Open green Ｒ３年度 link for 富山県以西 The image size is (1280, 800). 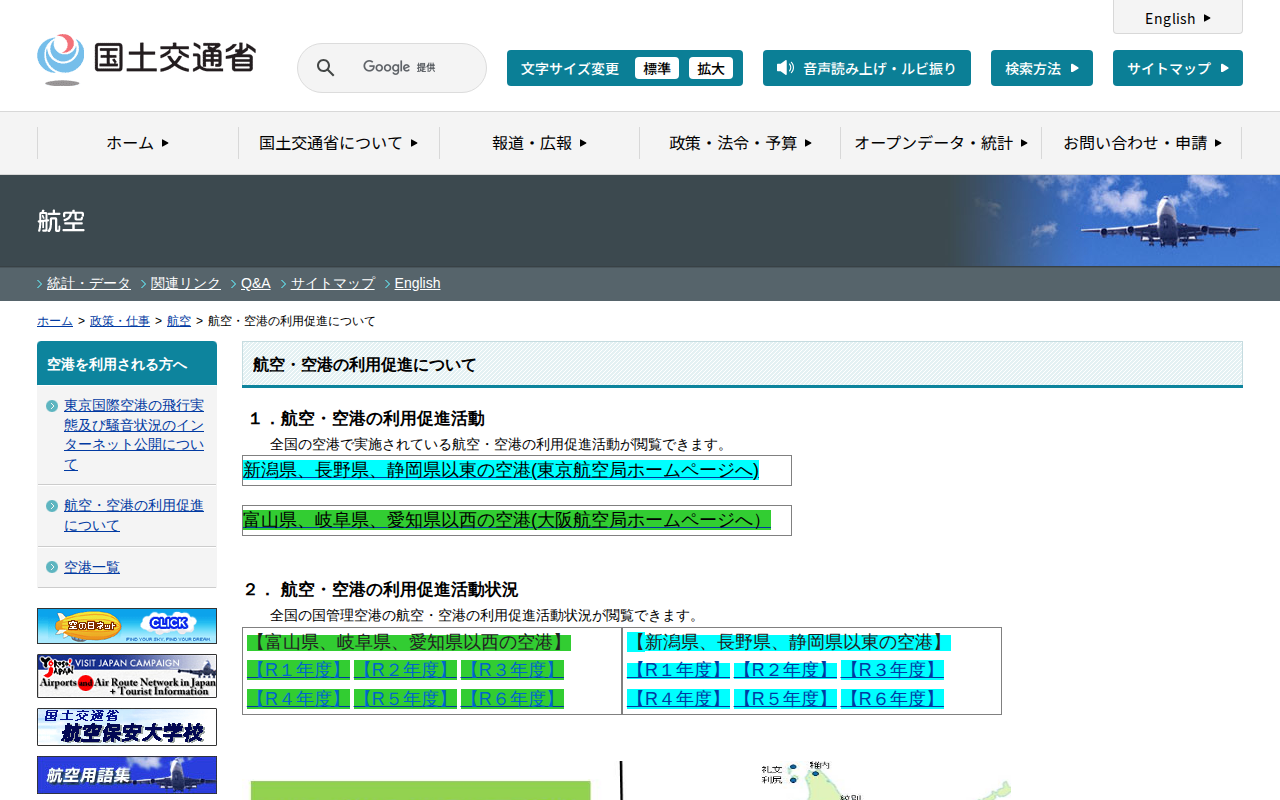512,670
